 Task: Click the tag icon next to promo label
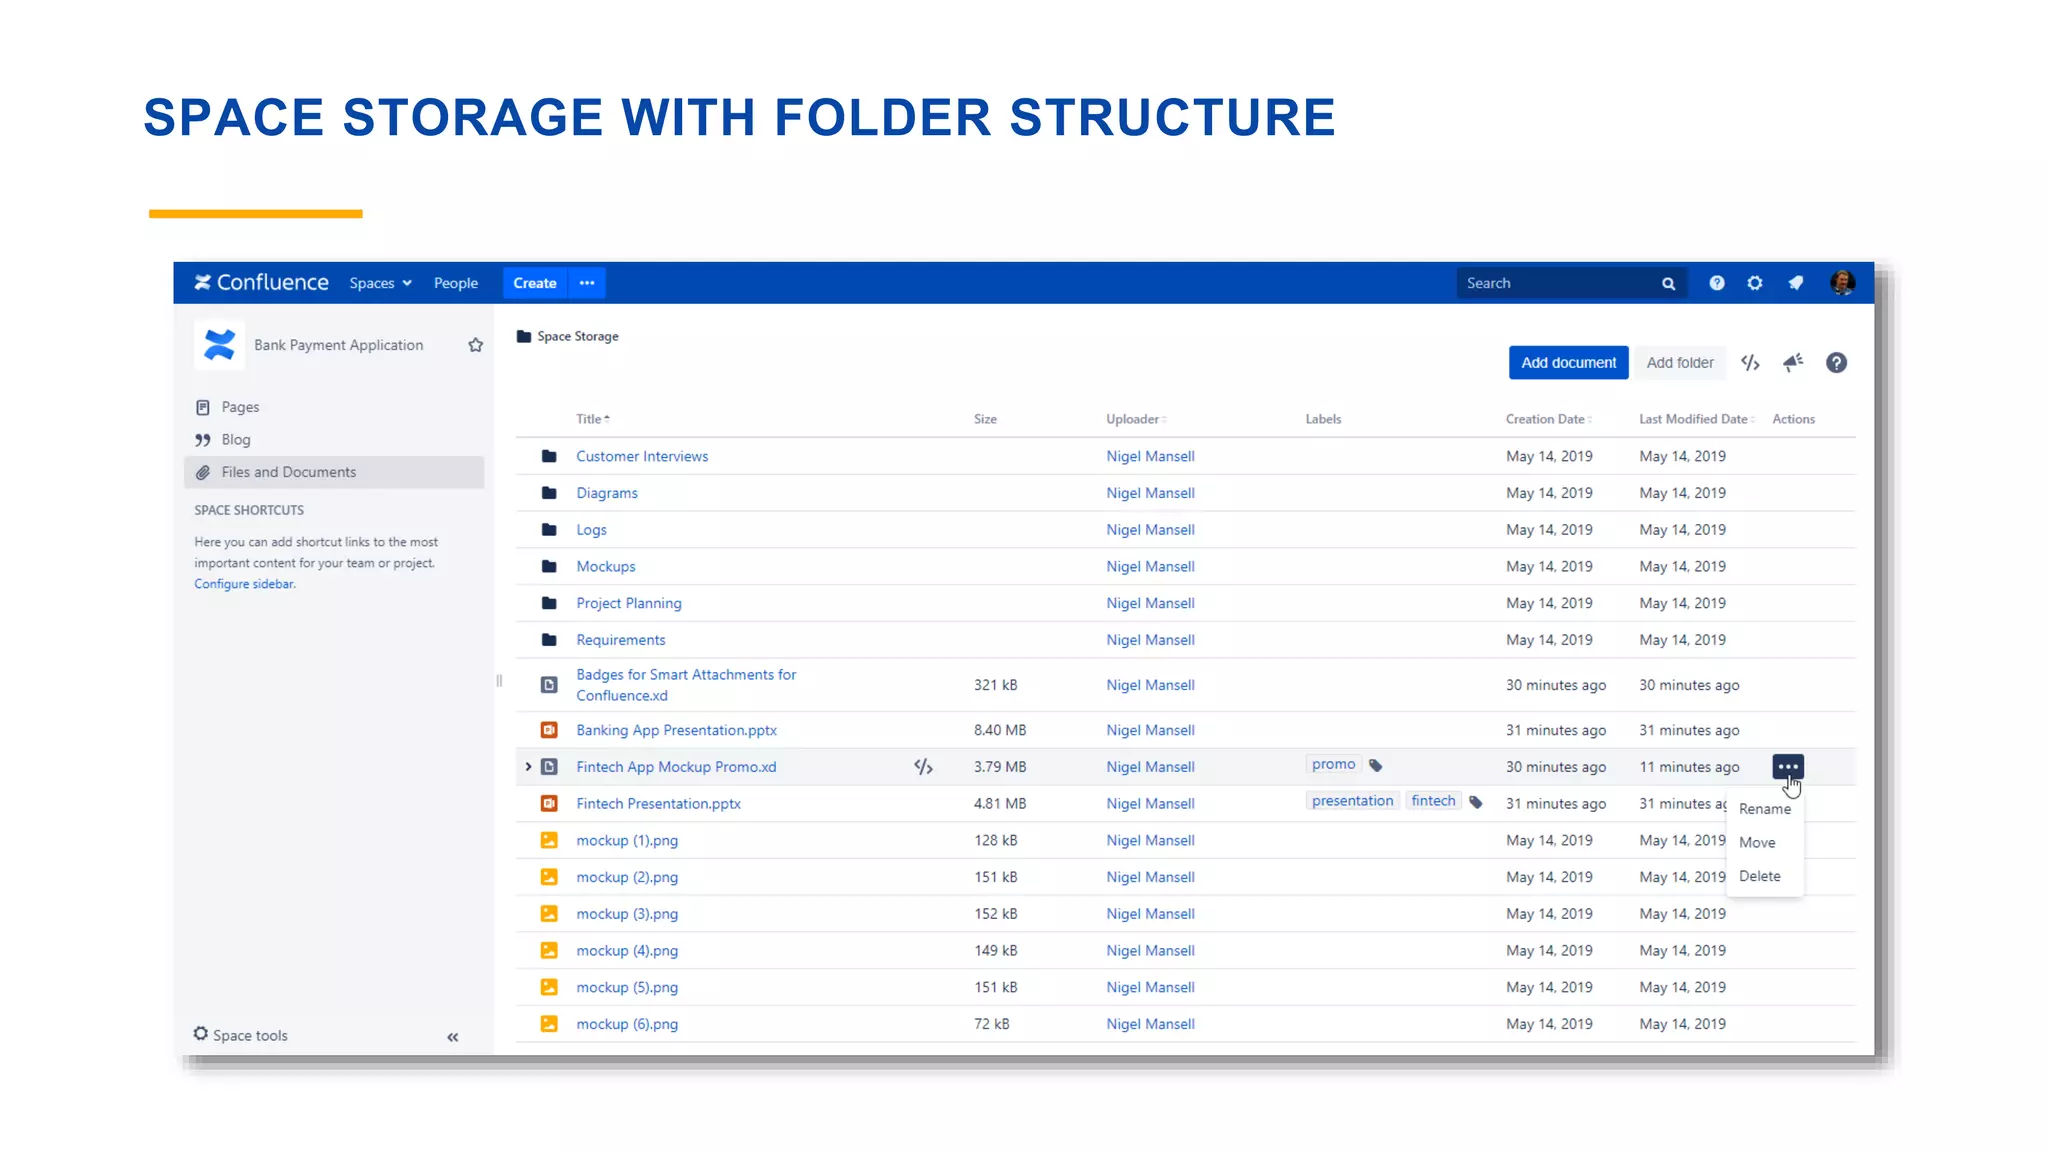pyautogui.click(x=1376, y=765)
